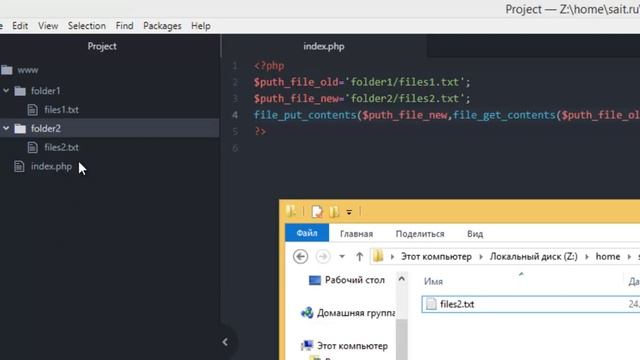
Task: Click the Этот компьютер computer icon in pane
Action: click(x=307, y=346)
